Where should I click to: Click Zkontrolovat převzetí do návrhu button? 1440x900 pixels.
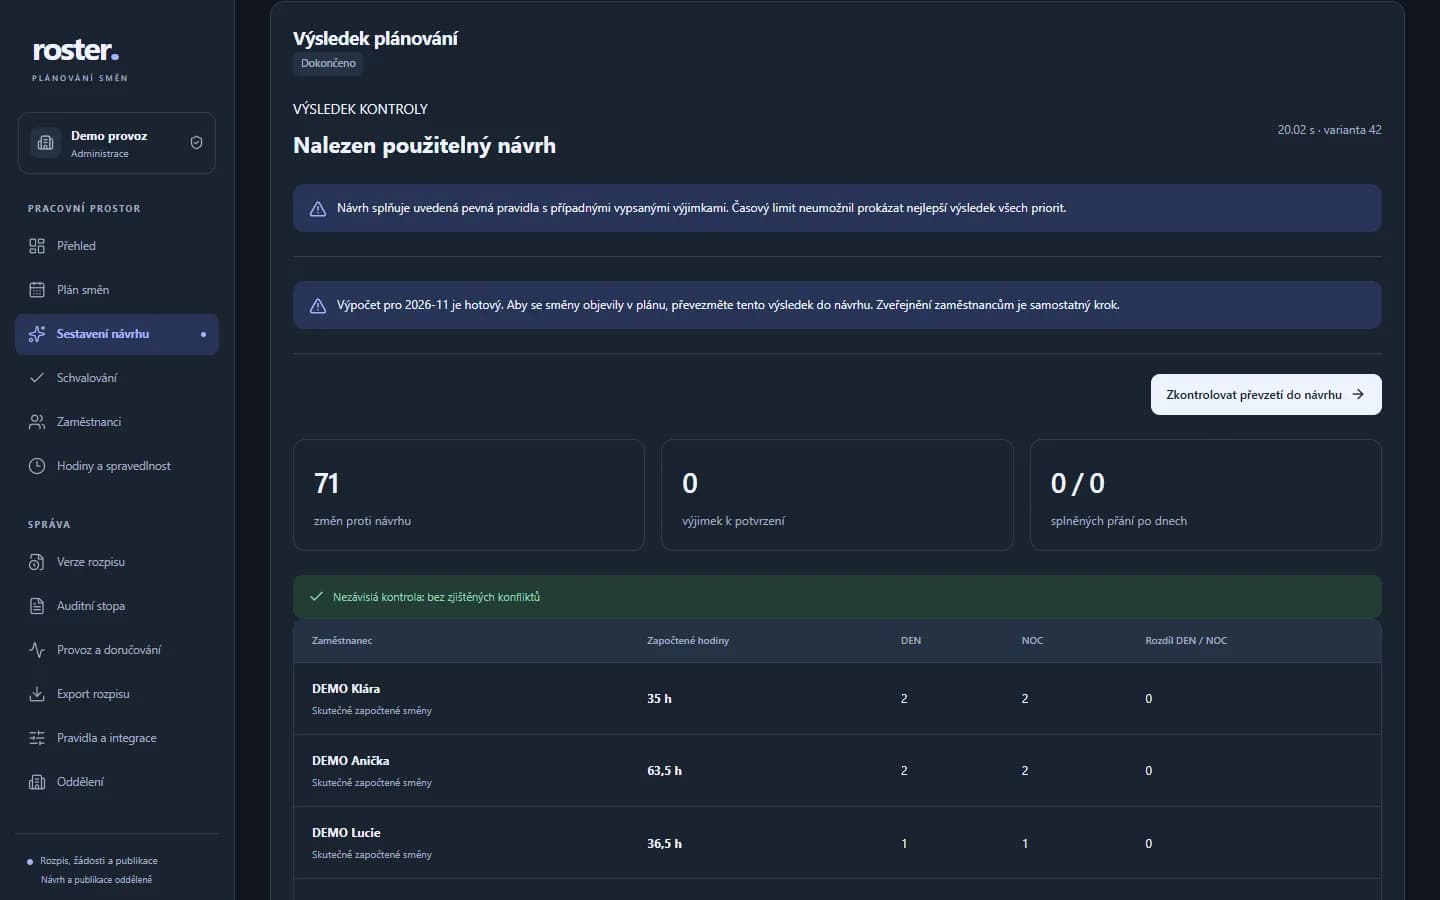click(1266, 394)
